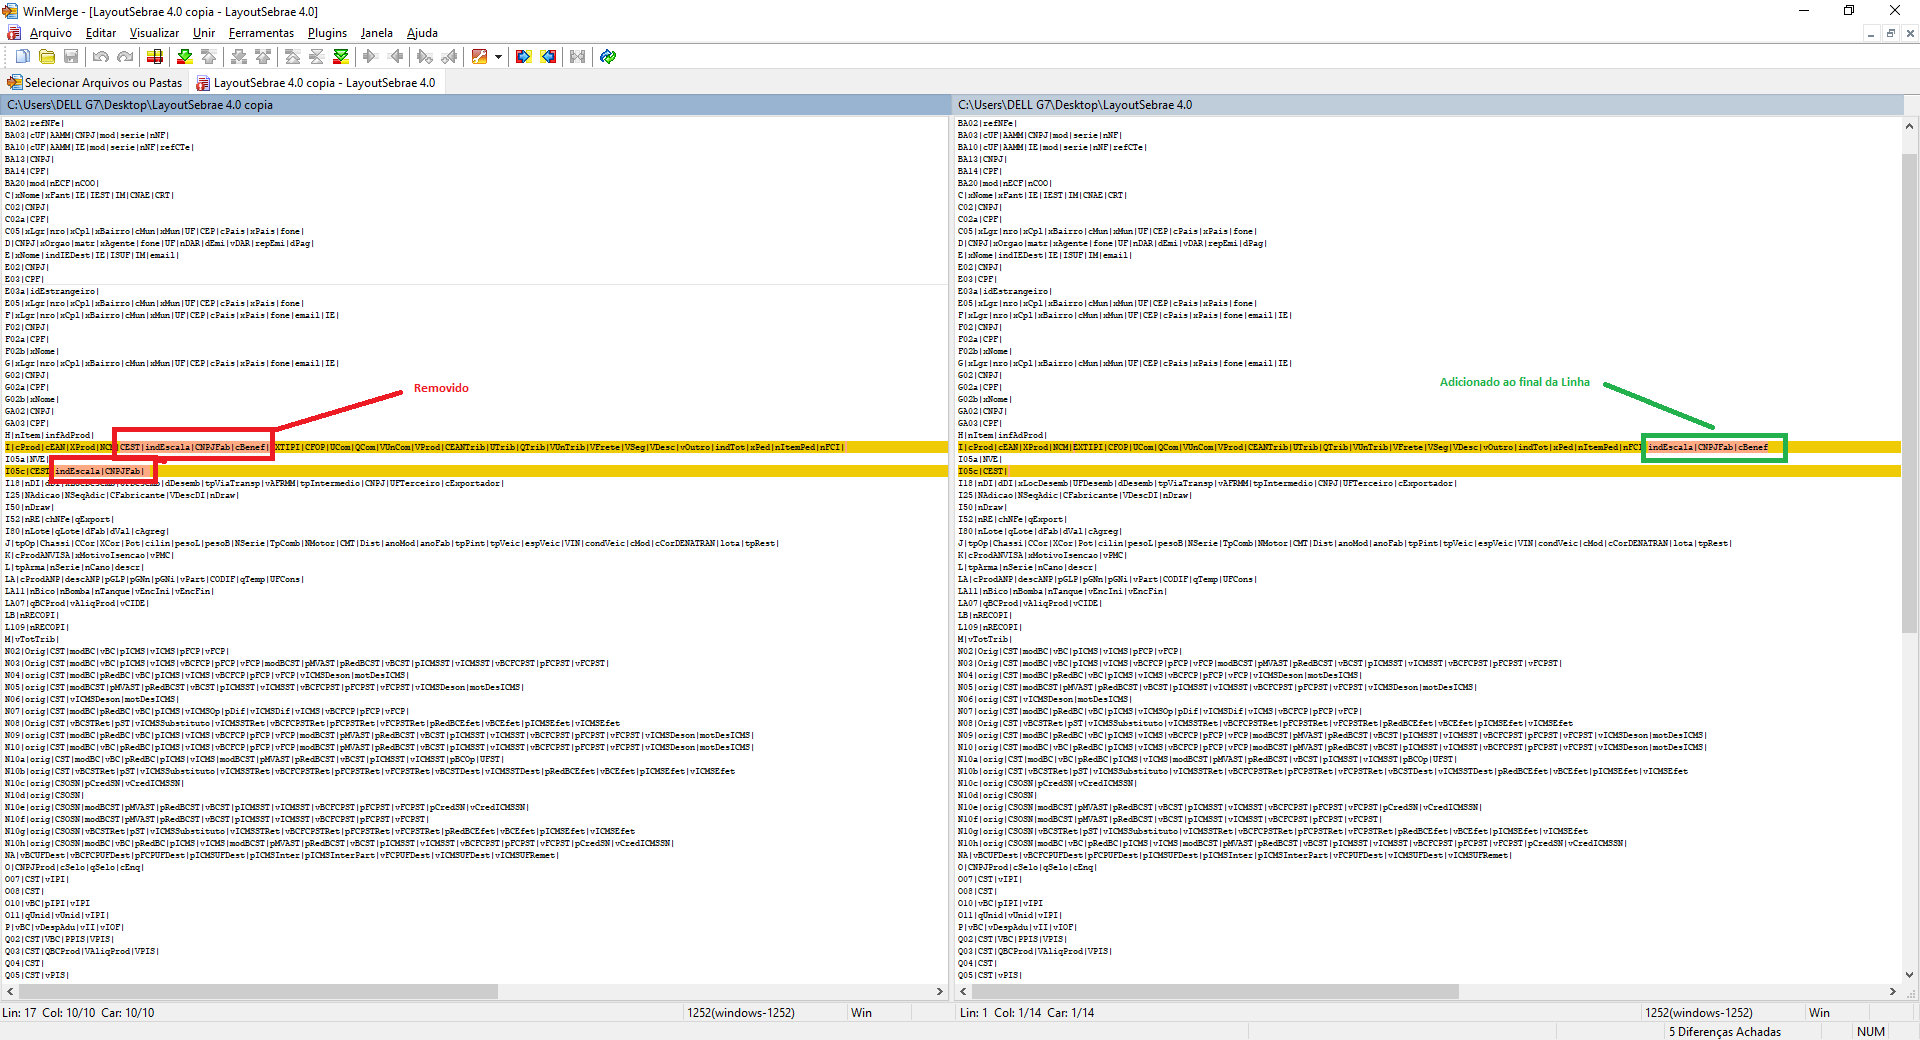Click 'M|vTotTrib|' line in left pane
Viewport: 1920px width, 1040px height.
coord(32,639)
